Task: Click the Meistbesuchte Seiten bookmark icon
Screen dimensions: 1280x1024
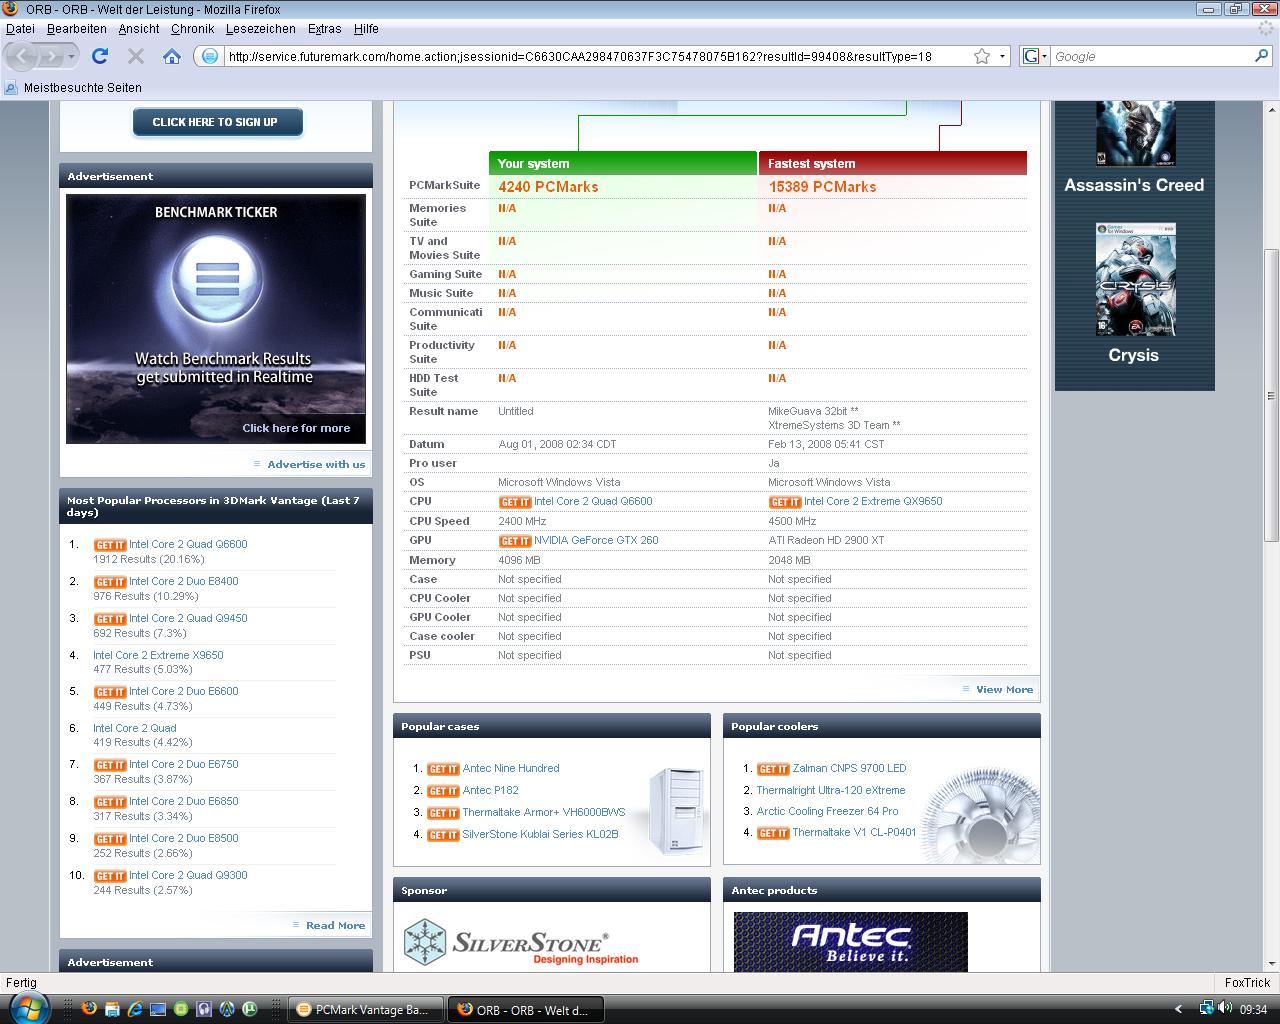Action: (x=11, y=88)
